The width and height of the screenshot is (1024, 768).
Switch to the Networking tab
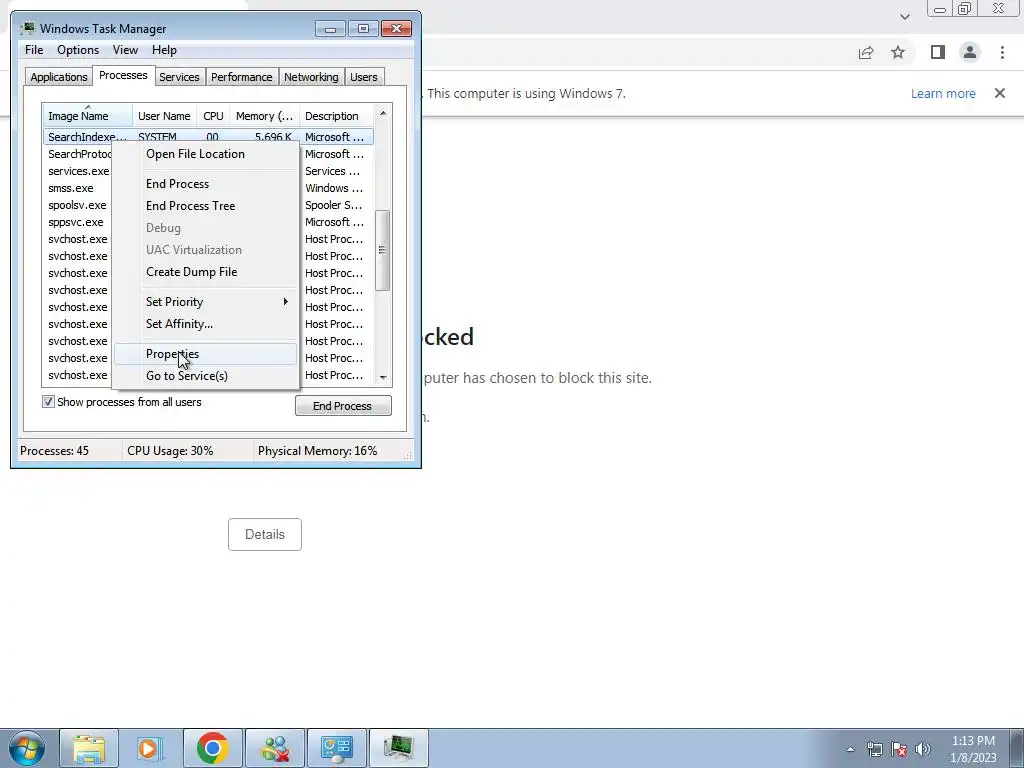click(x=311, y=77)
